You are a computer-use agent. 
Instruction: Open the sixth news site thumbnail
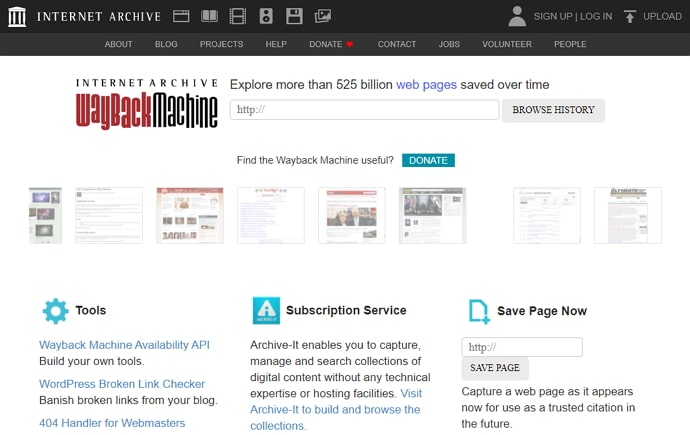pos(432,216)
